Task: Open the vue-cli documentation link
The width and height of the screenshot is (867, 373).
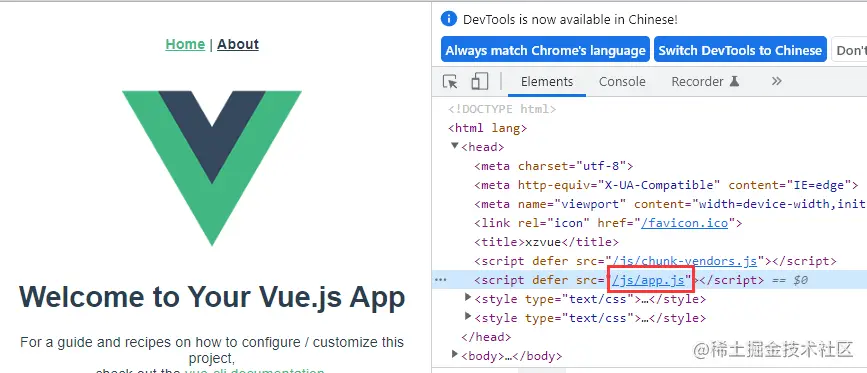Action: [254, 370]
